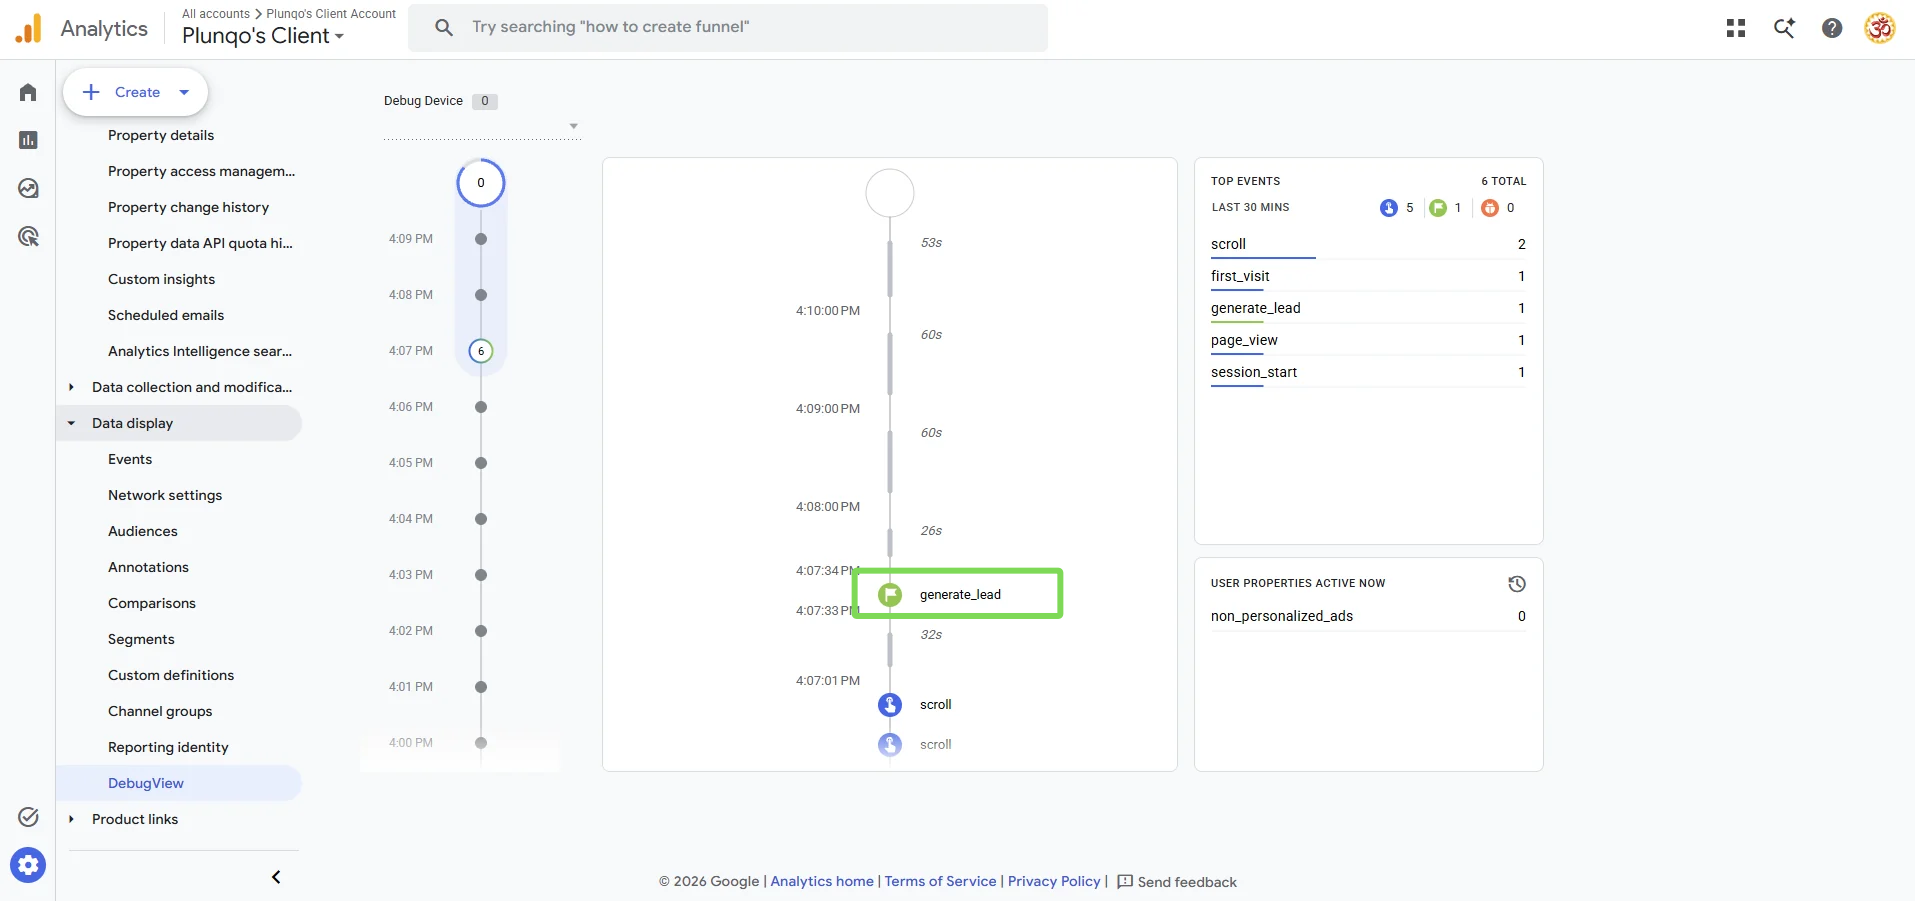Click the non_personalized_ads user property
This screenshot has width=1915, height=901.
1368,616
